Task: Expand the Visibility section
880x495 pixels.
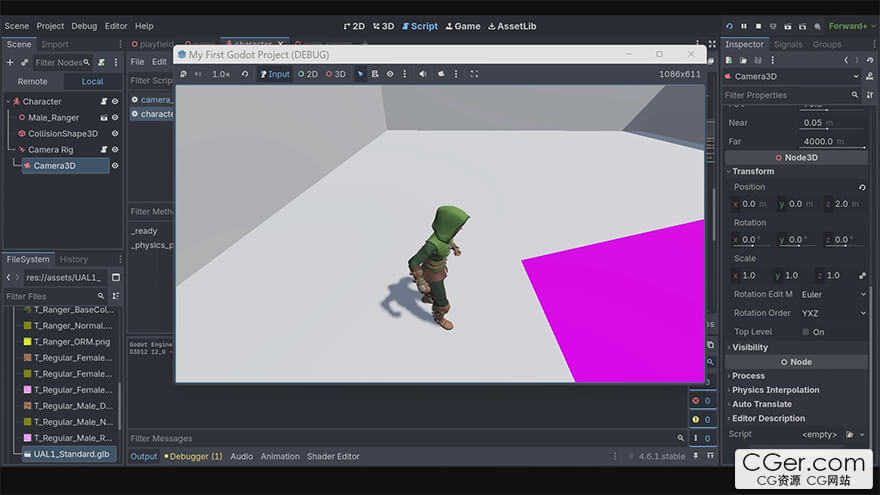Action: pos(750,347)
